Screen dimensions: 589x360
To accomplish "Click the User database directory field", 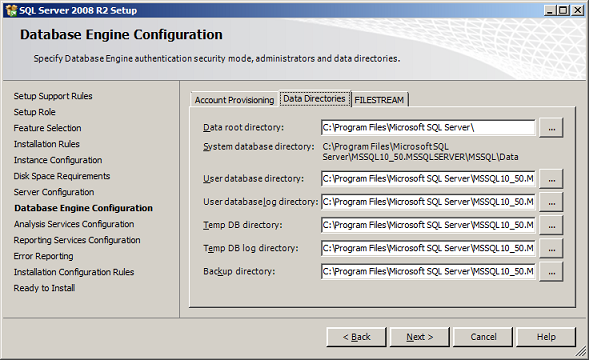I will pos(428,179).
